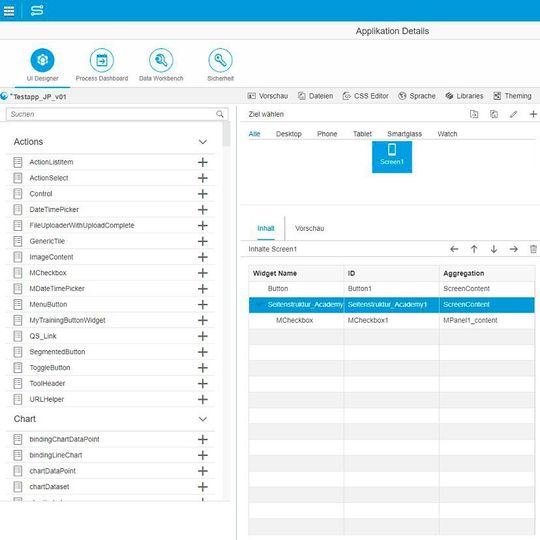Click the search magnifier icon in Suchen field
Image resolution: width=540 pixels, height=540 pixels.
tap(220, 114)
